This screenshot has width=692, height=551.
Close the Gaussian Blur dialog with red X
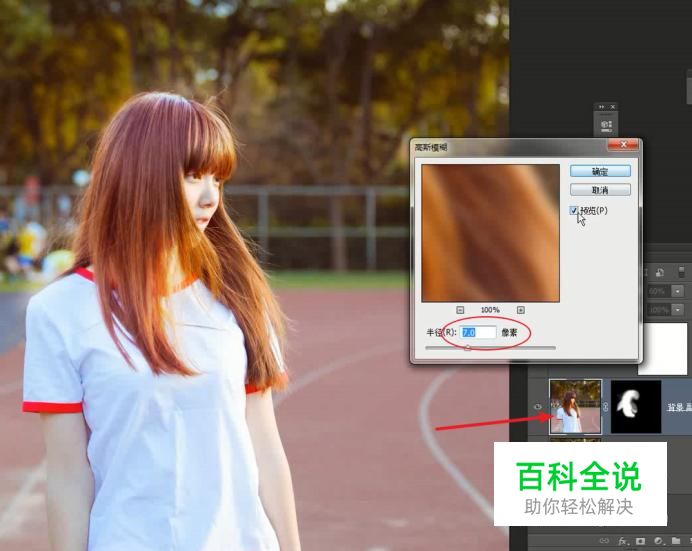(x=623, y=145)
